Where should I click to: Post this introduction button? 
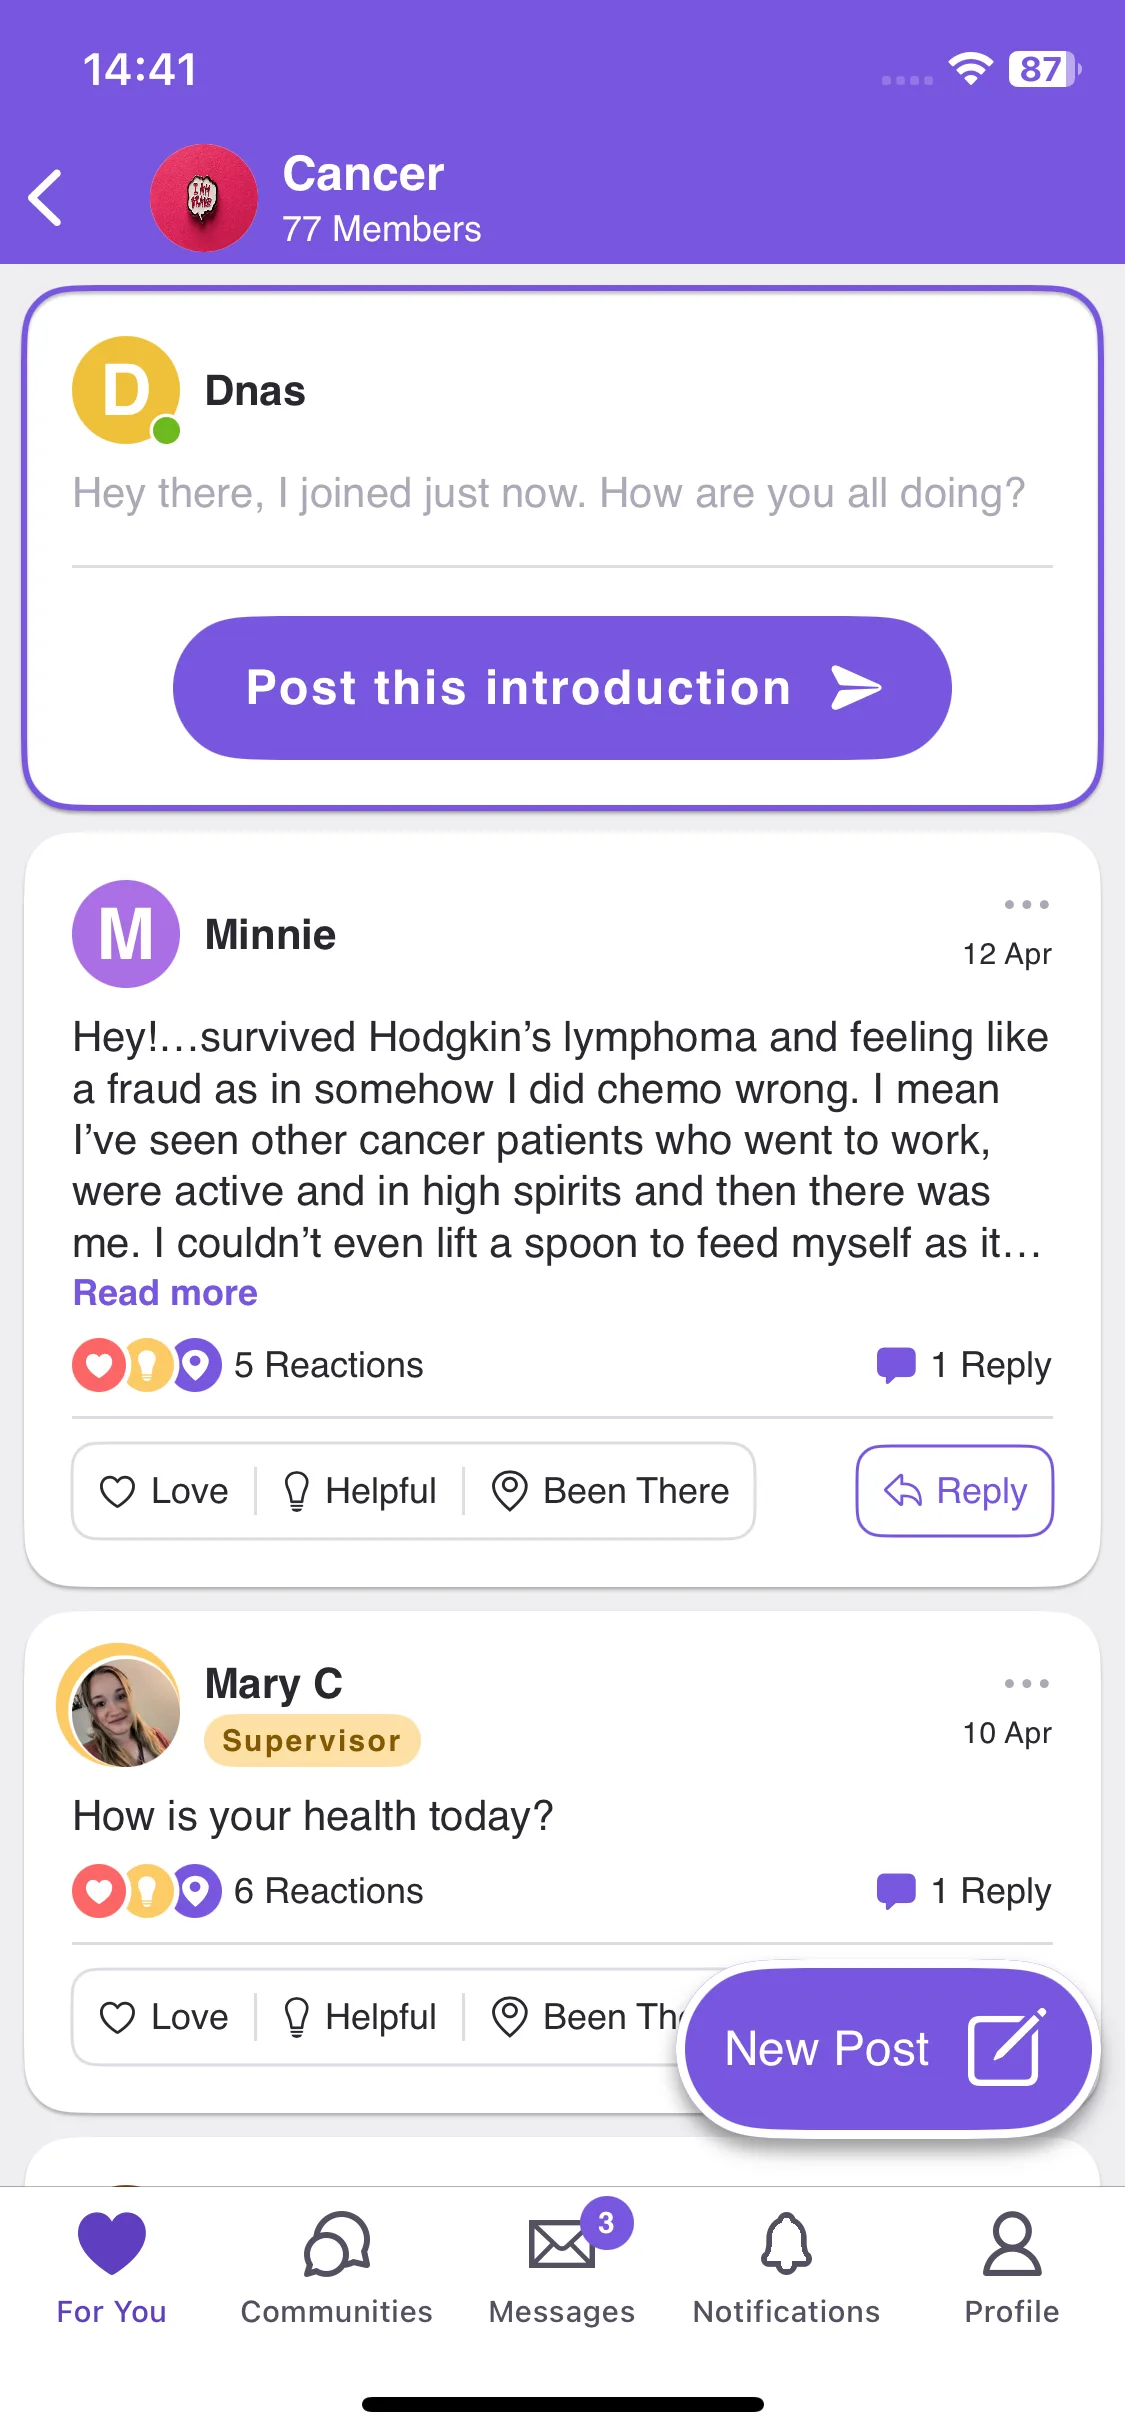(x=562, y=688)
